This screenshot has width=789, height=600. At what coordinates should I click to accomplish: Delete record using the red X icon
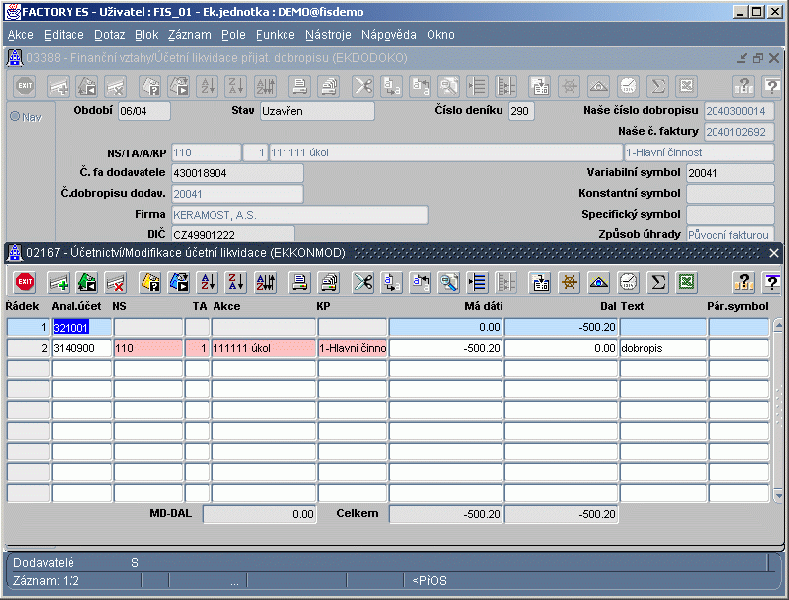coord(115,282)
